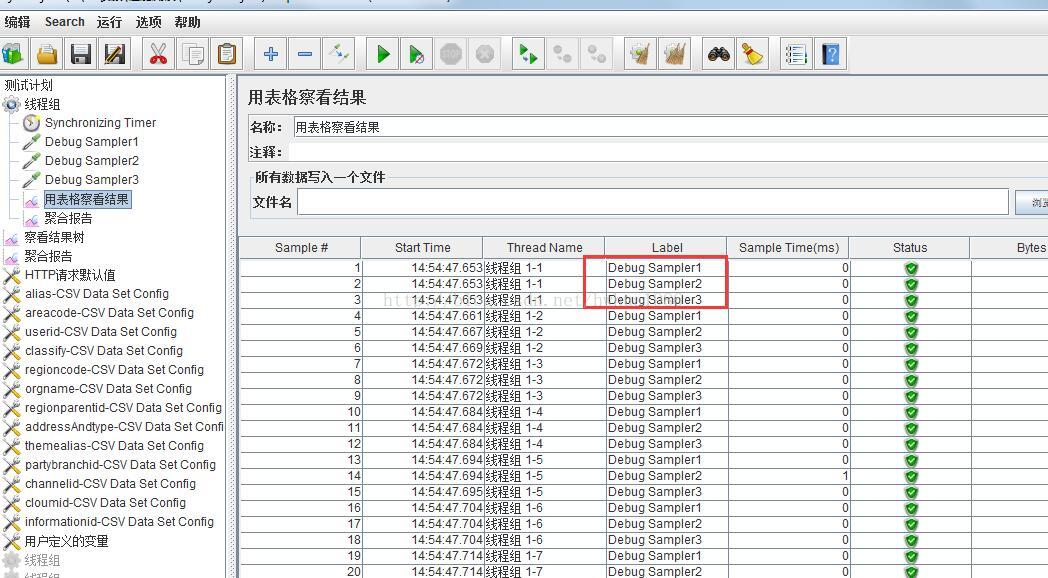
Task: Click the Start no pauses icon
Action: [x=416, y=54]
